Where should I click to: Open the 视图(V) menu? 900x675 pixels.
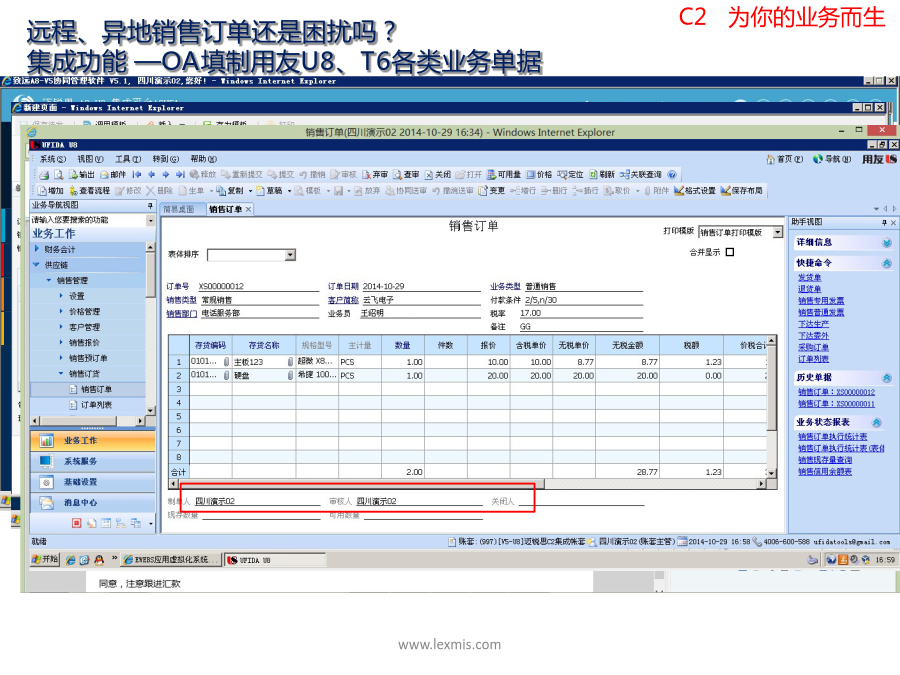pos(90,159)
